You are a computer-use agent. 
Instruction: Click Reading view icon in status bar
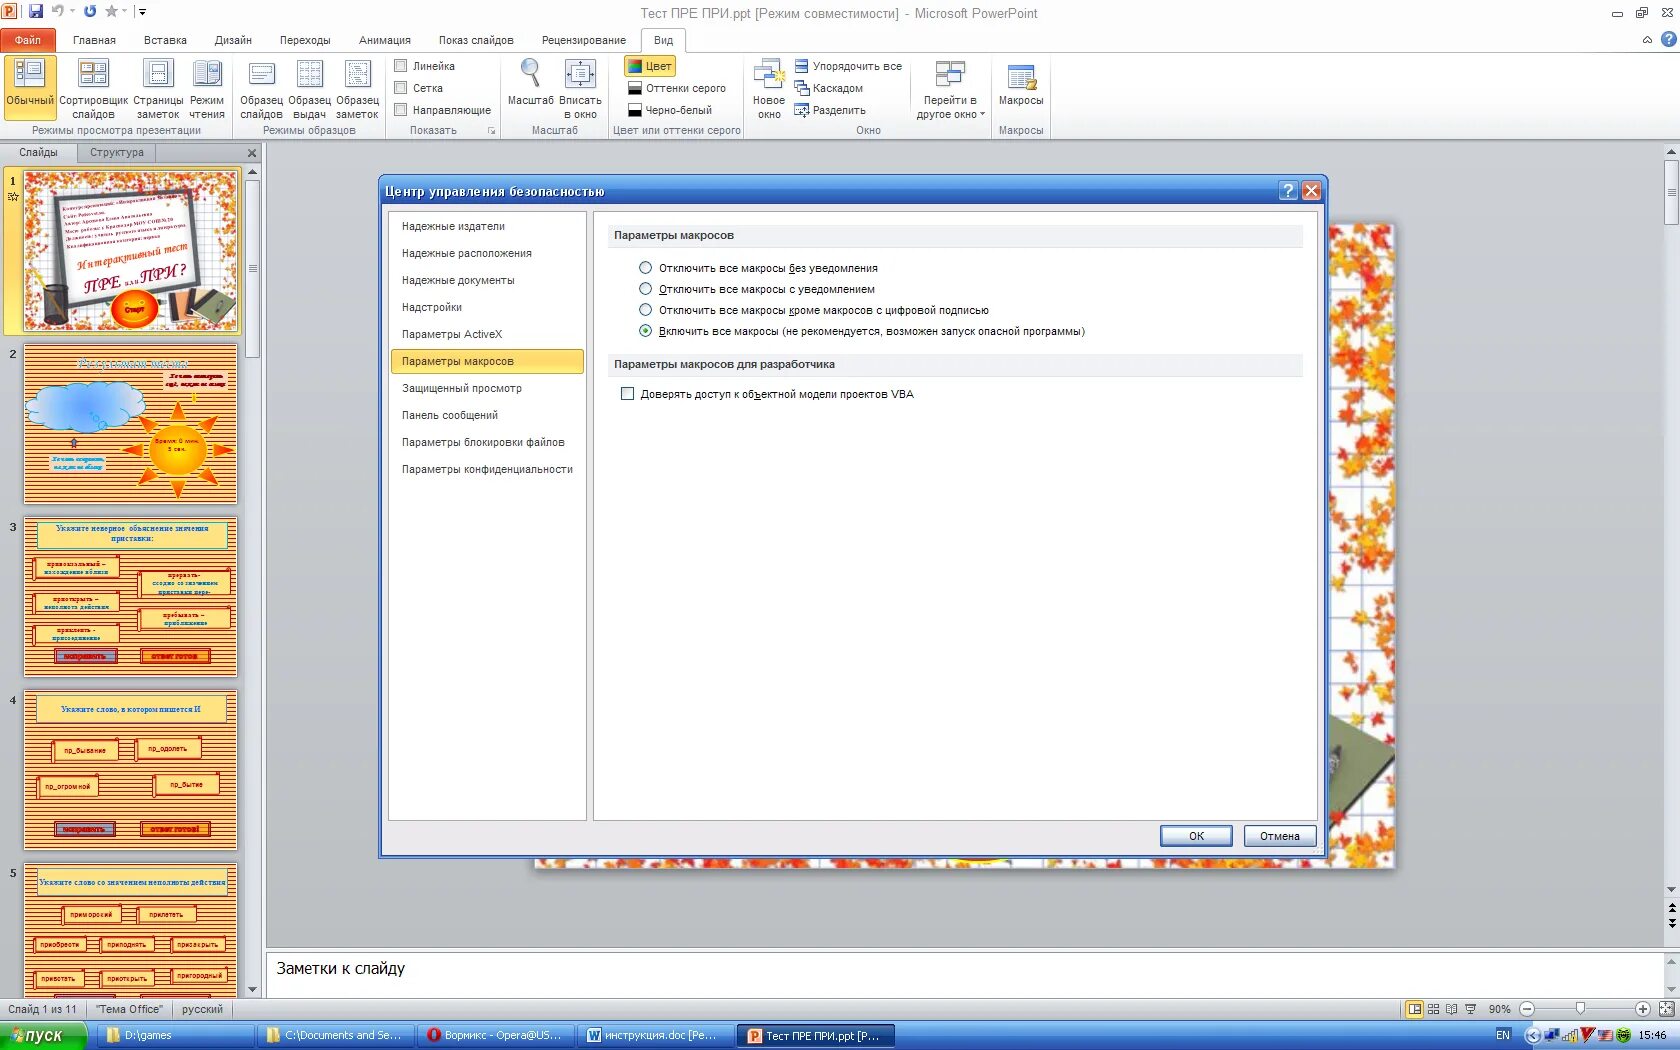point(1451,1009)
